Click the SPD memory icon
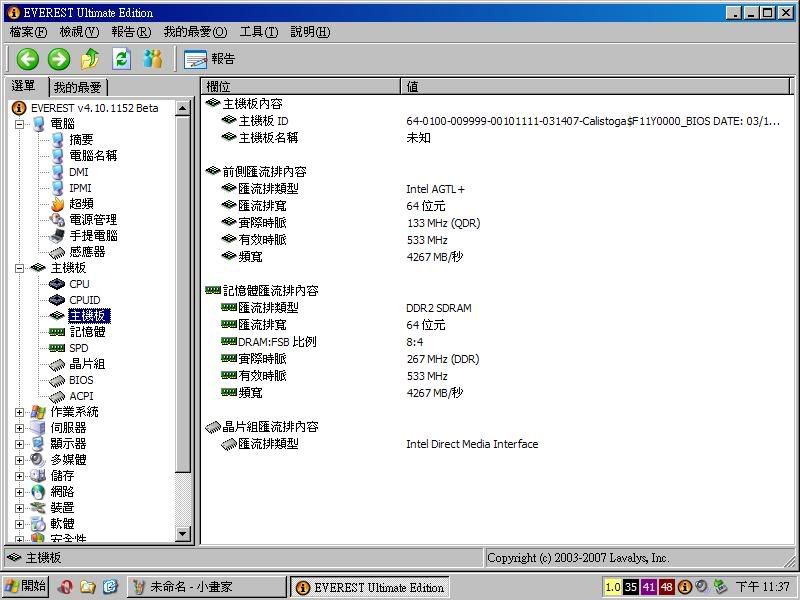 pyautogui.click(x=57, y=348)
